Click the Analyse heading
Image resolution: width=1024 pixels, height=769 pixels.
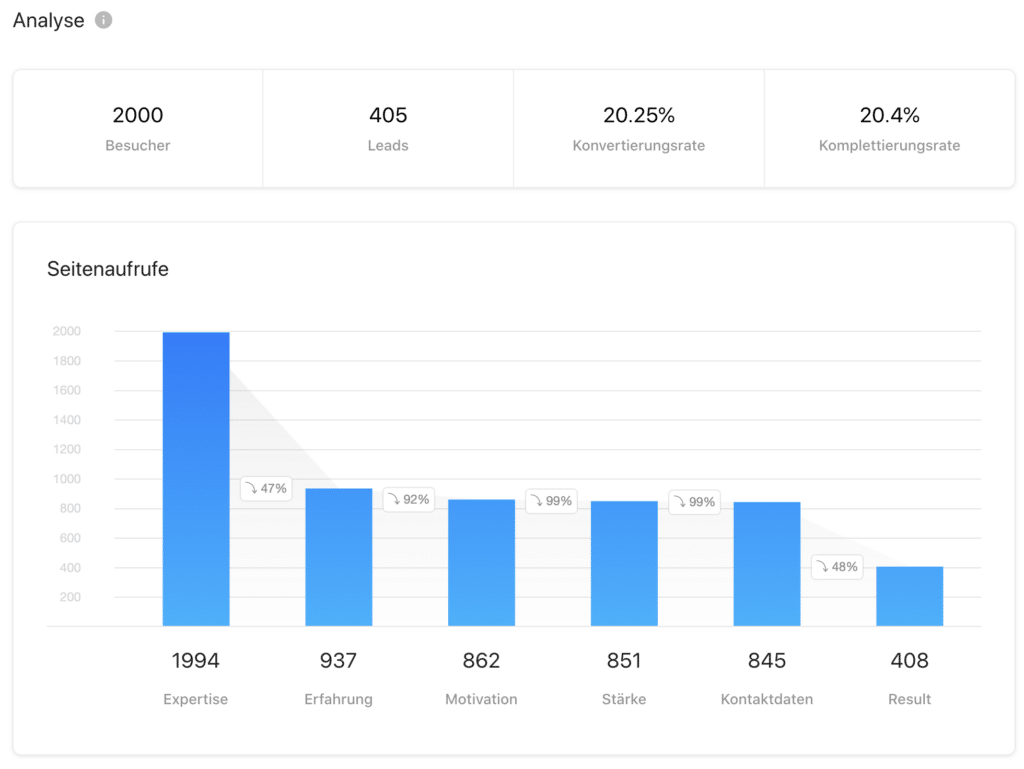[x=48, y=21]
